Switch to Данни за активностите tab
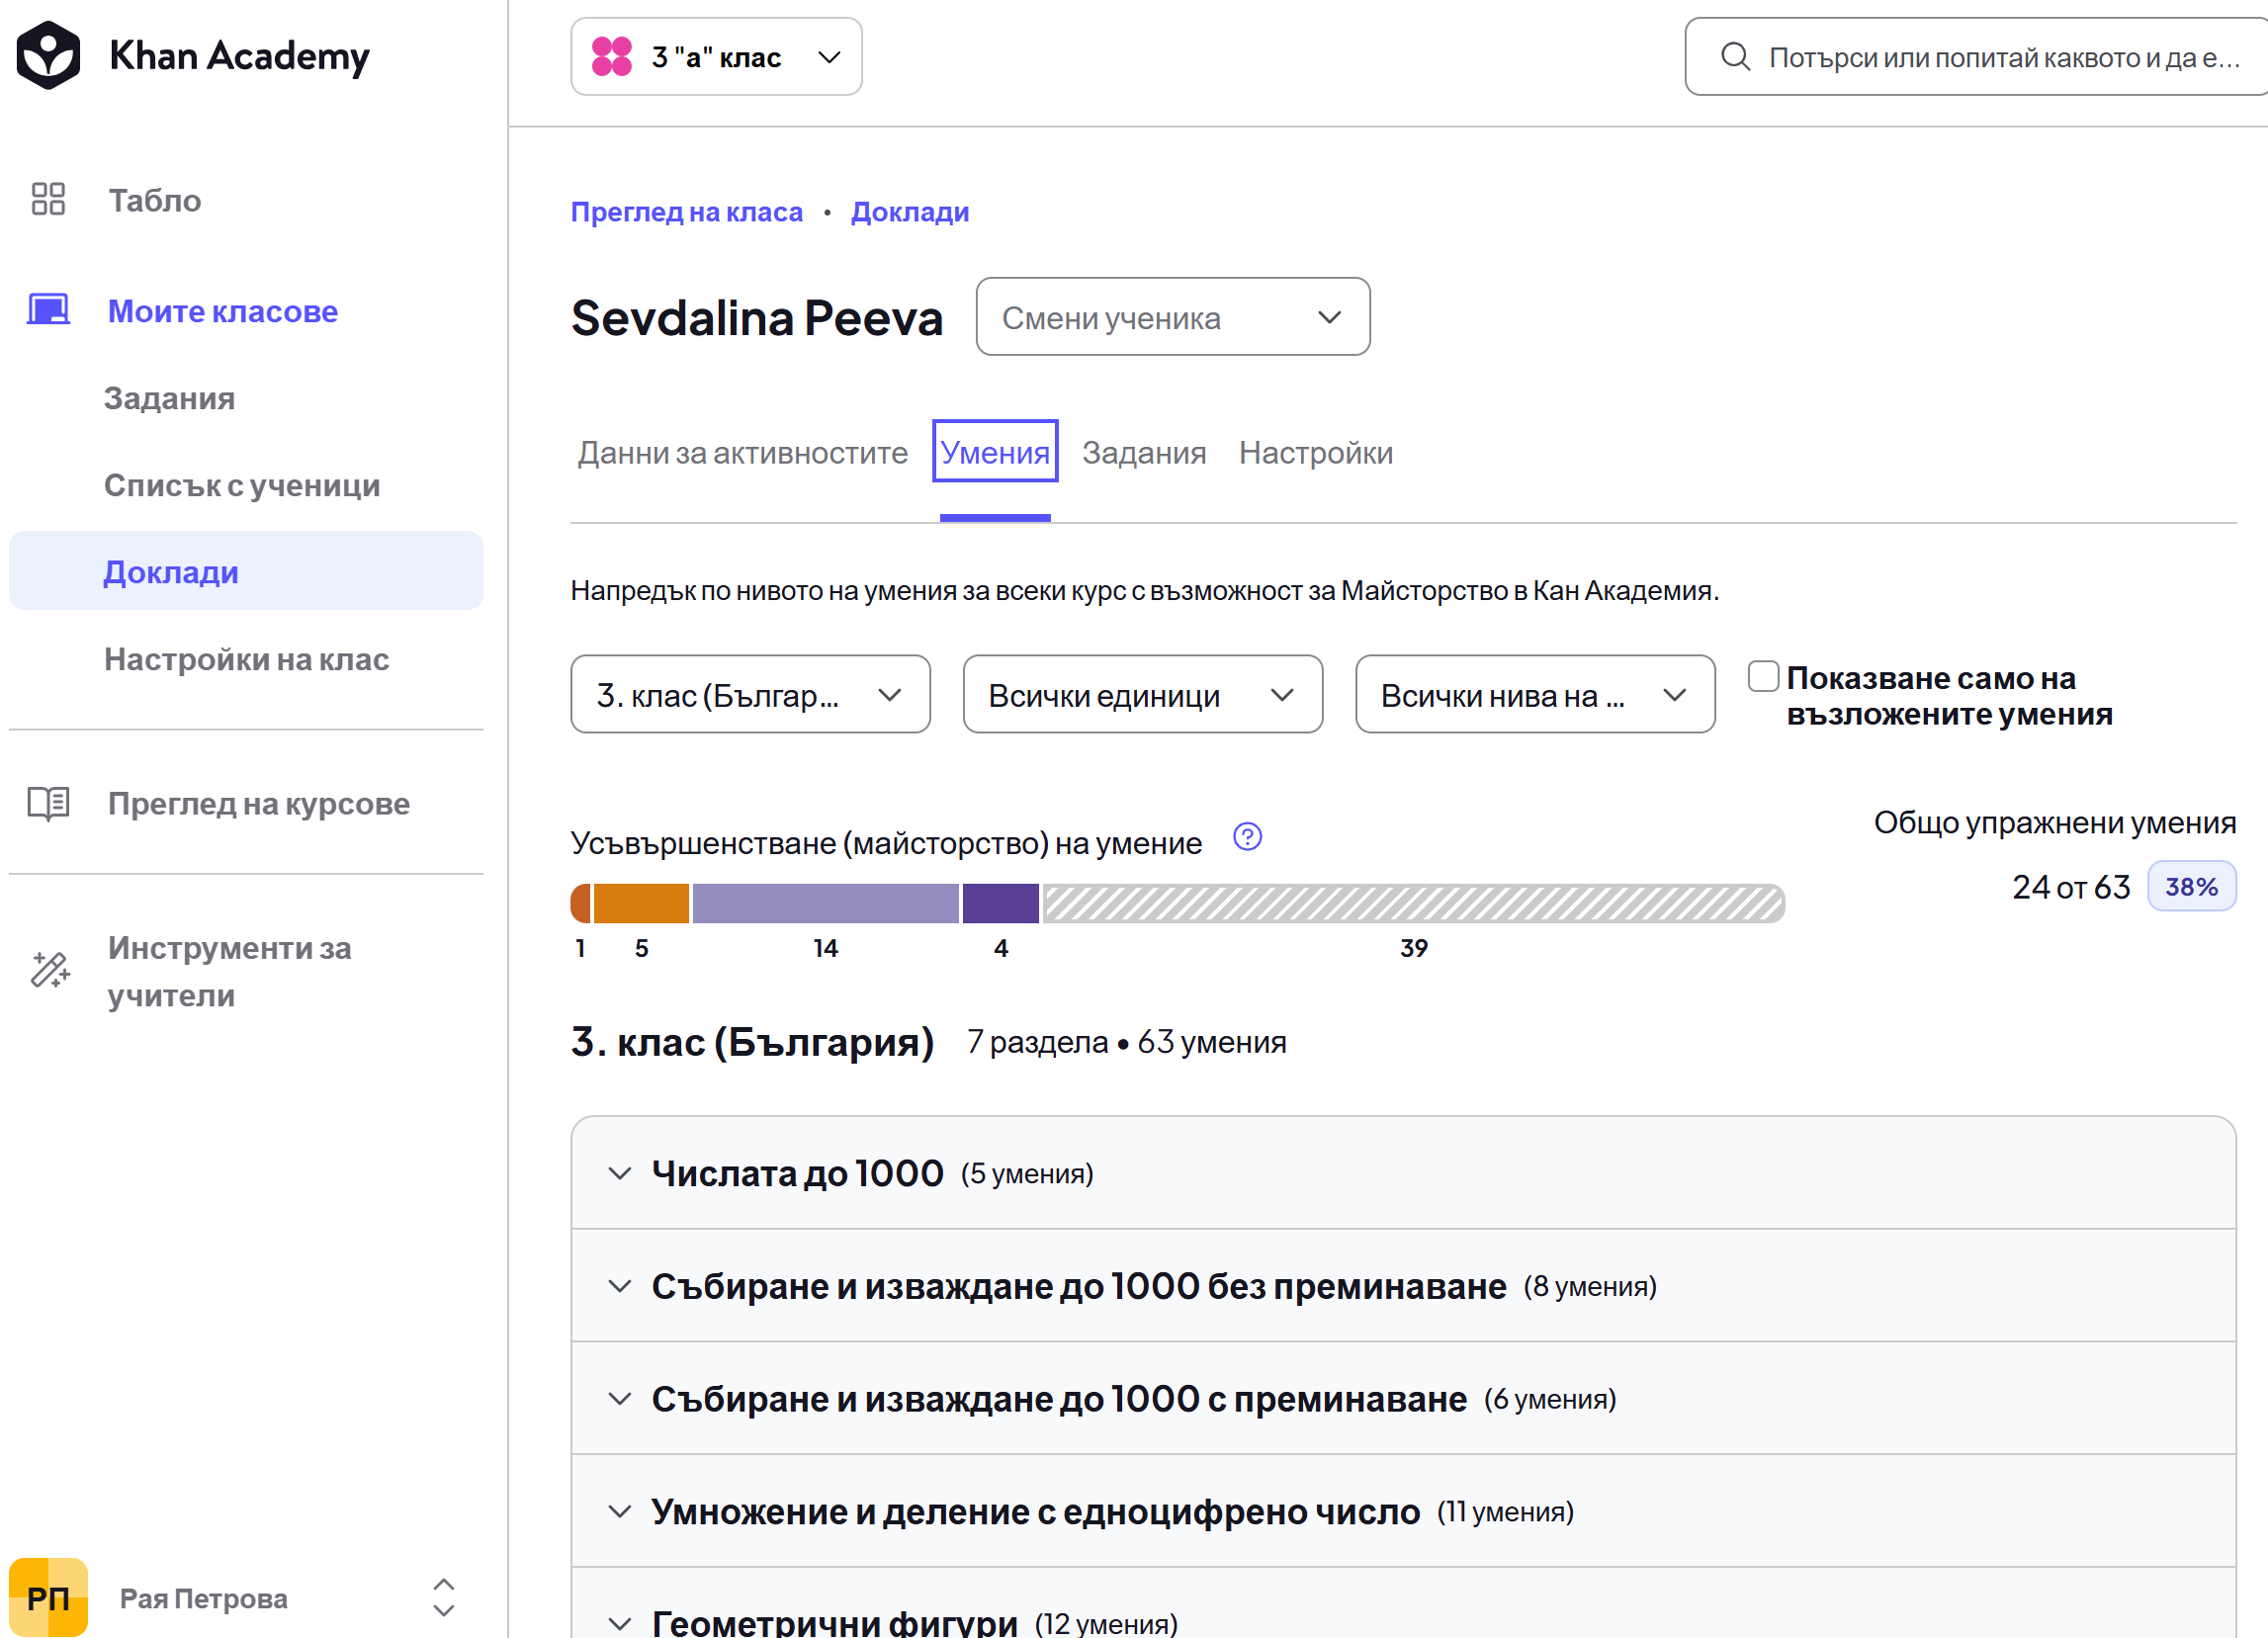 pyautogui.click(x=742, y=453)
